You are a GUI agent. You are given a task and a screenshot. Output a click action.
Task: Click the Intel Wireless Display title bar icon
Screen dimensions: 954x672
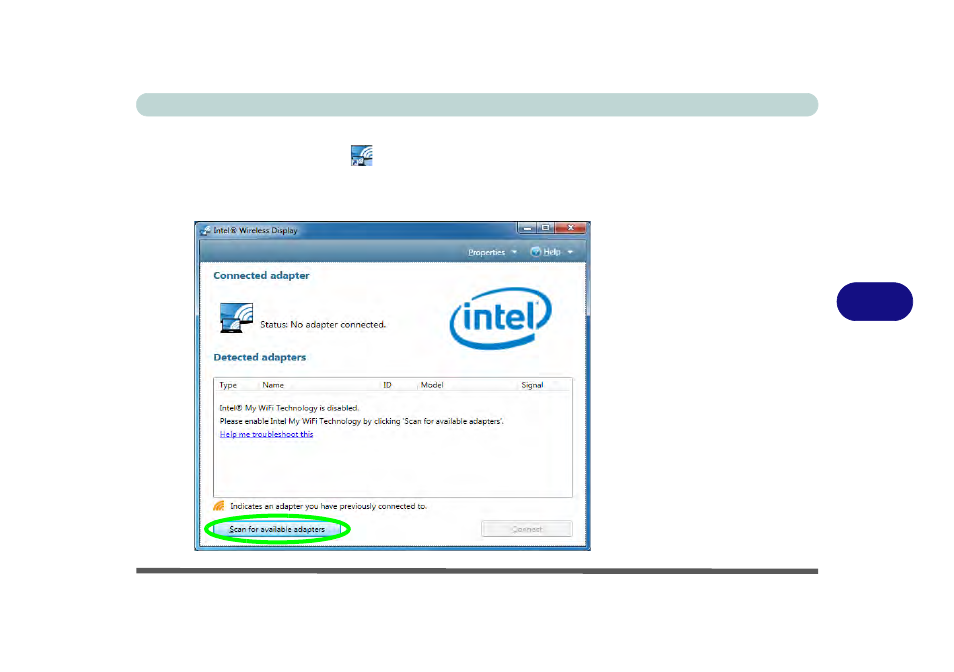tap(206, 230)
